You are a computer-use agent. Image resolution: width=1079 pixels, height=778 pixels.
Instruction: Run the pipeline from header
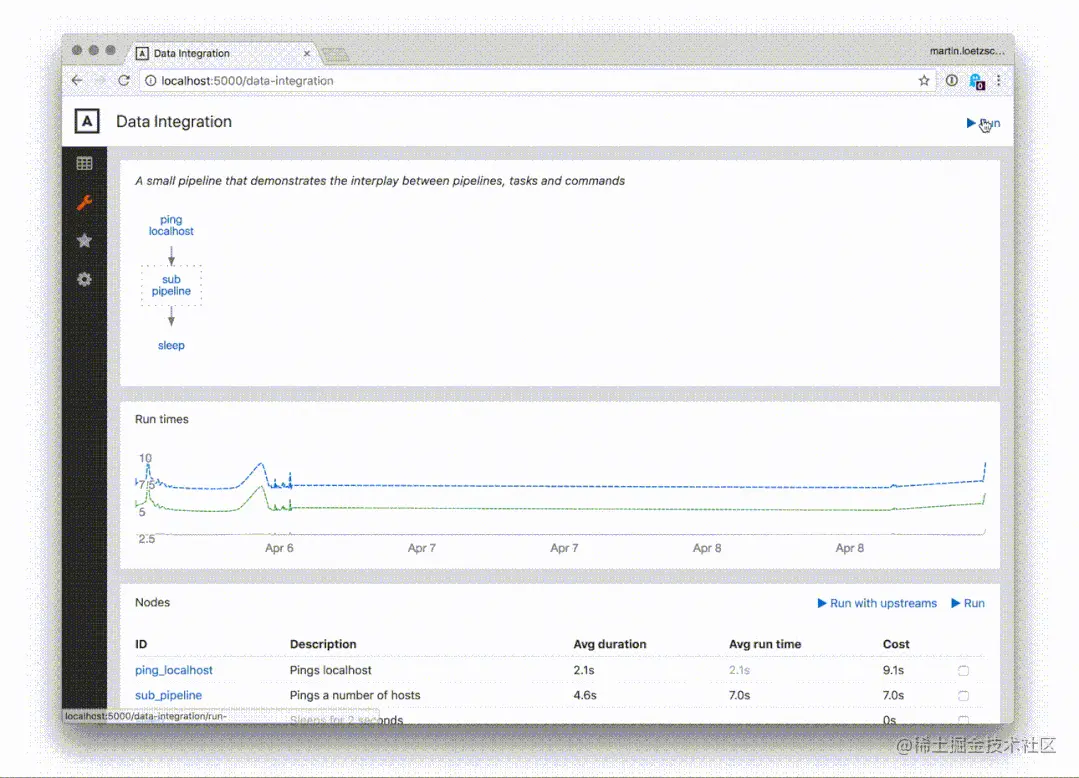point(983,123)
